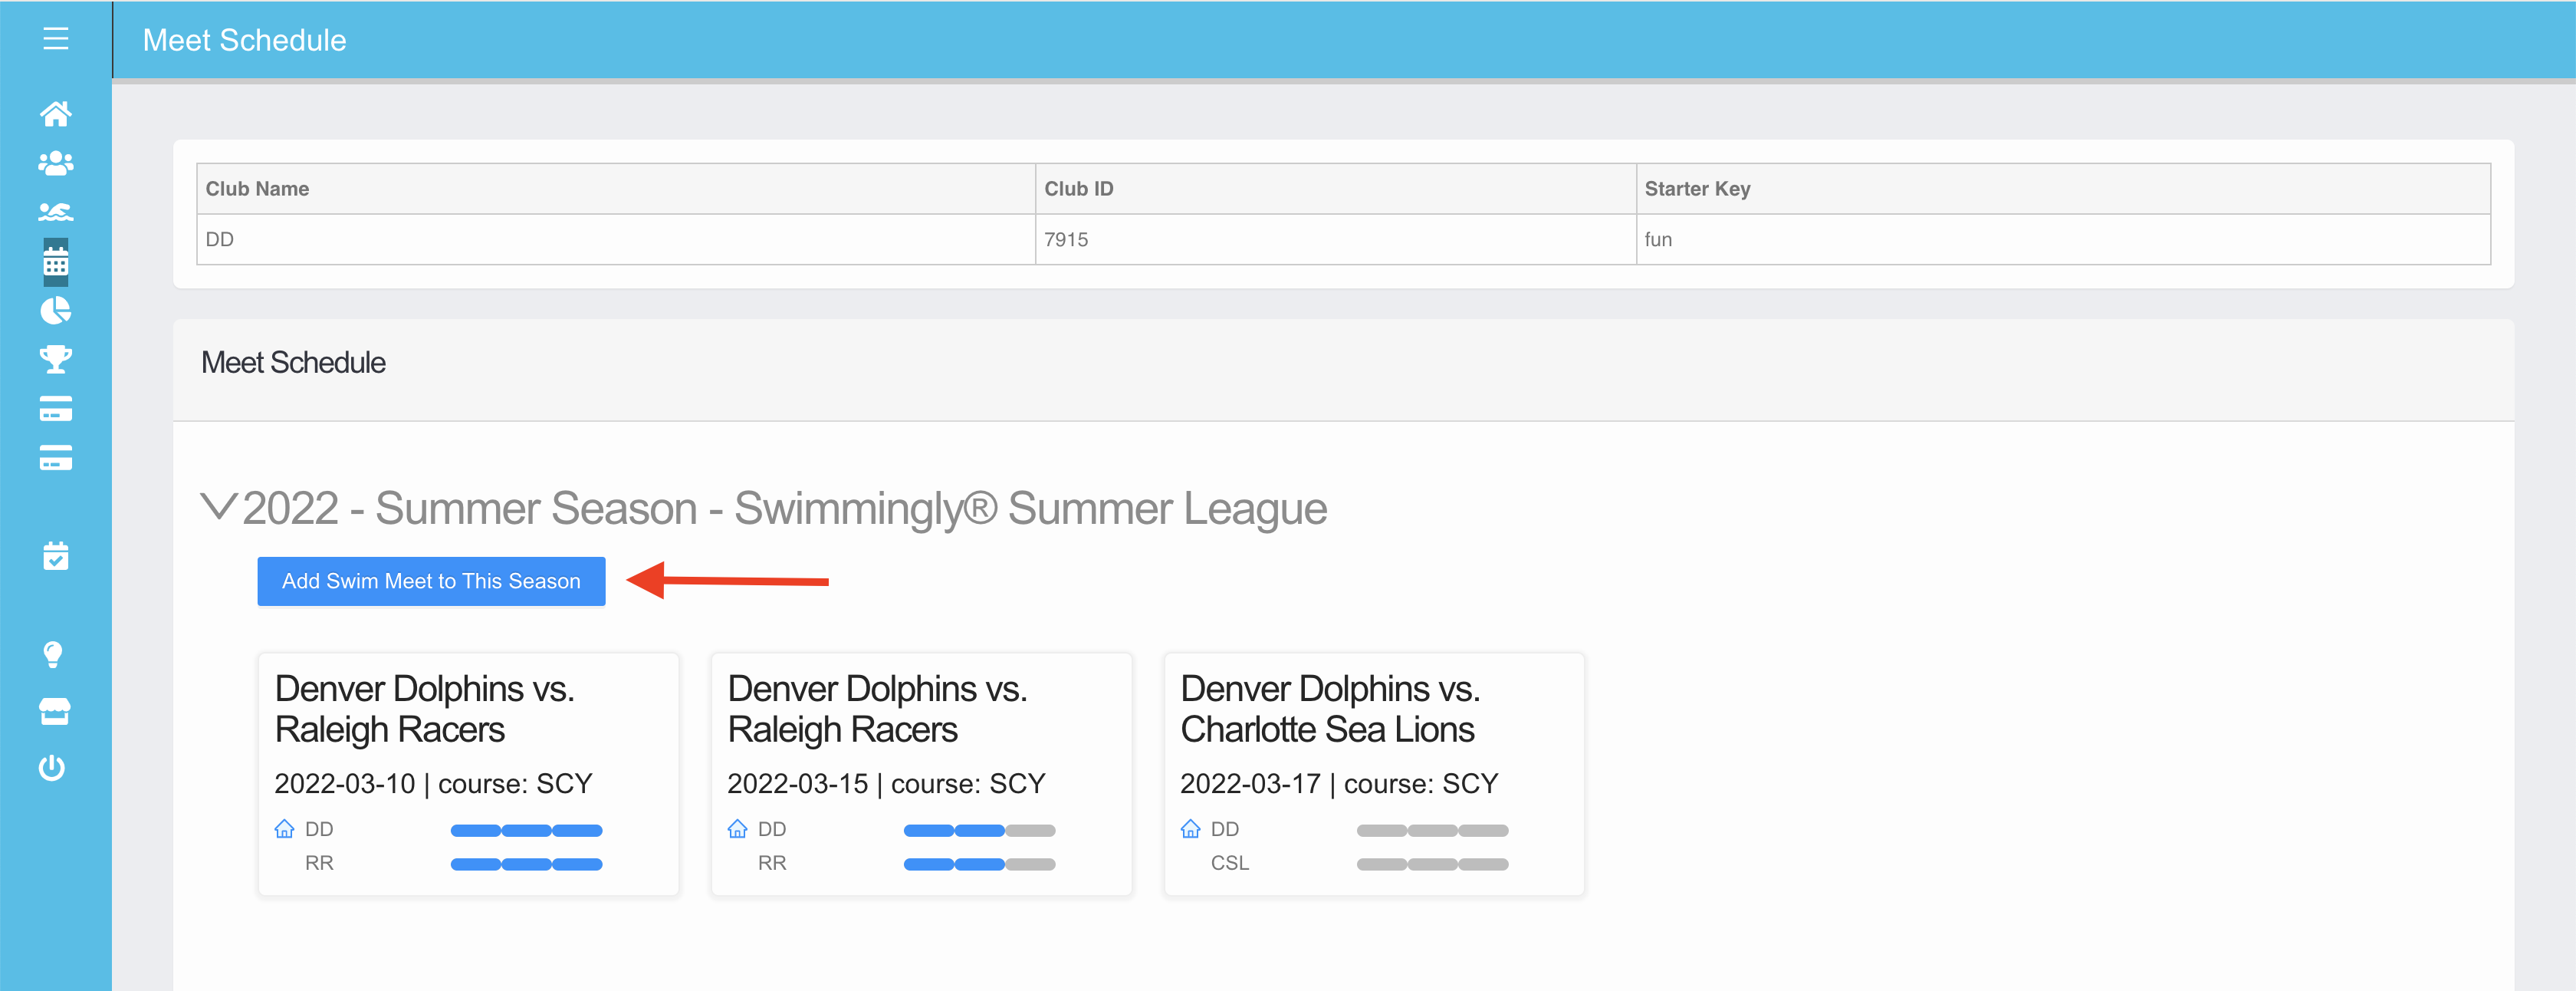Screen dimensions: 2576x991
Task: Open the 2022-03-10 Raleigh Racers meet card
Action: (x=469, y=774)
